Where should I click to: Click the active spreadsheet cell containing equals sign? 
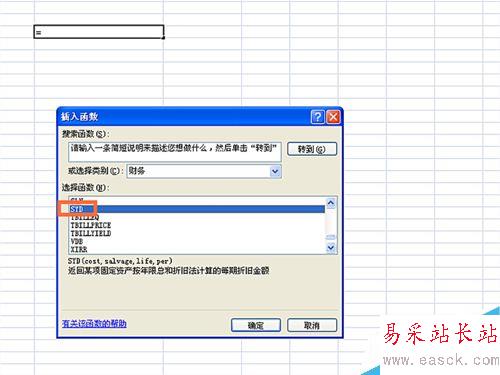coord(99,32)
